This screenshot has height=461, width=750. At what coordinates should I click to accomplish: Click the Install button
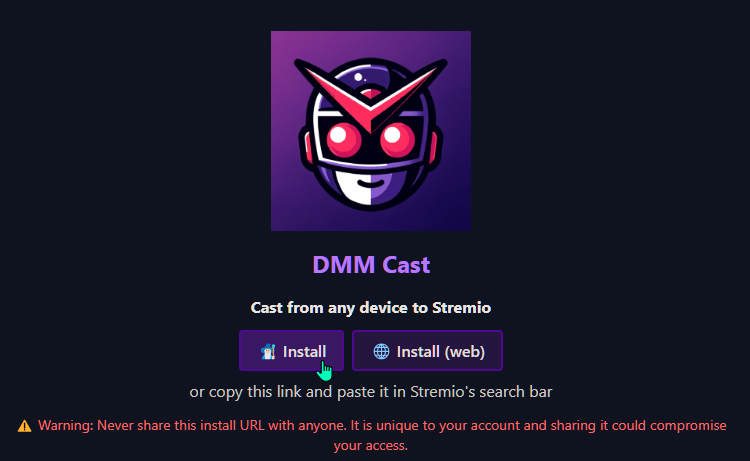[291, 351]
